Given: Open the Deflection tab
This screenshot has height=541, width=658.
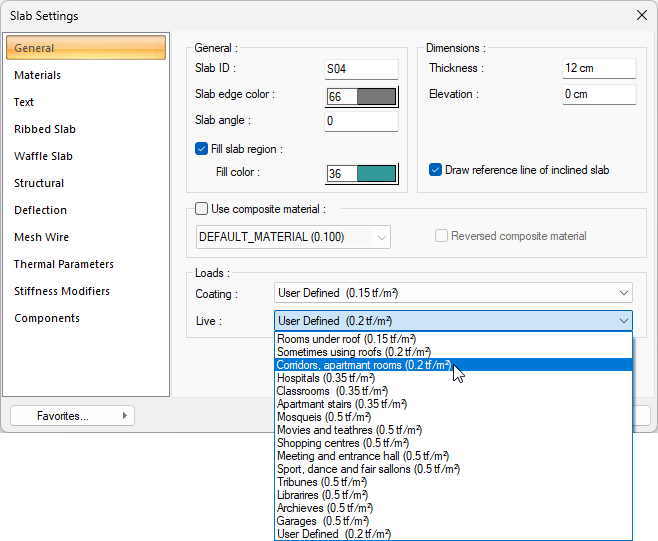Looking at the screenshot, I should 40,210.
